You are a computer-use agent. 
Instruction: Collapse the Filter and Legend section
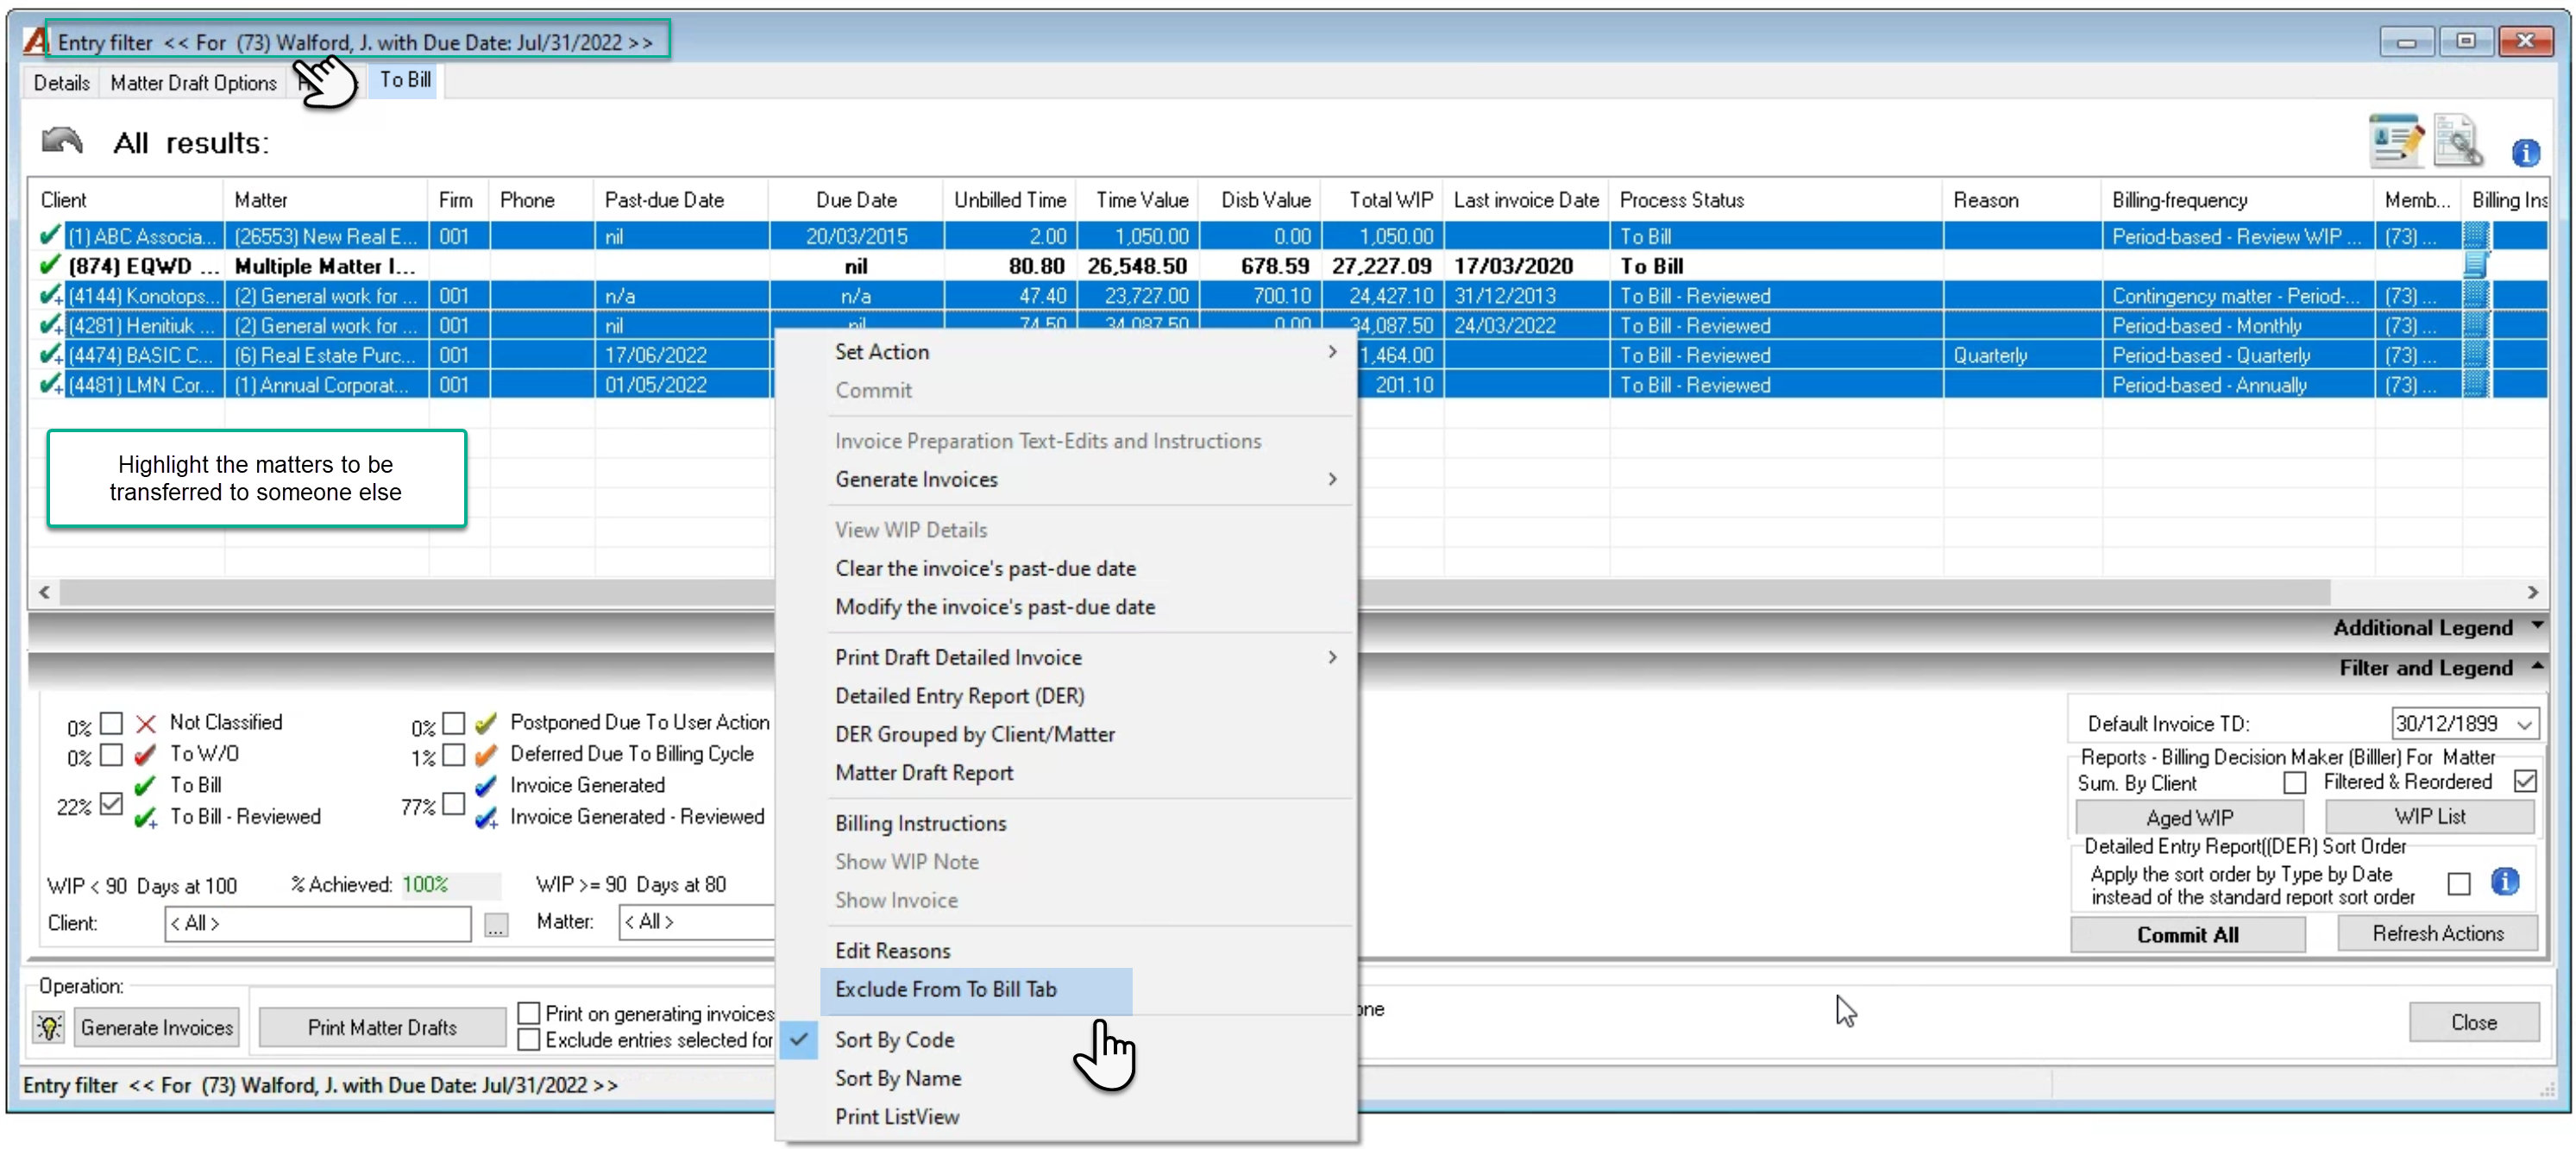2538,666
